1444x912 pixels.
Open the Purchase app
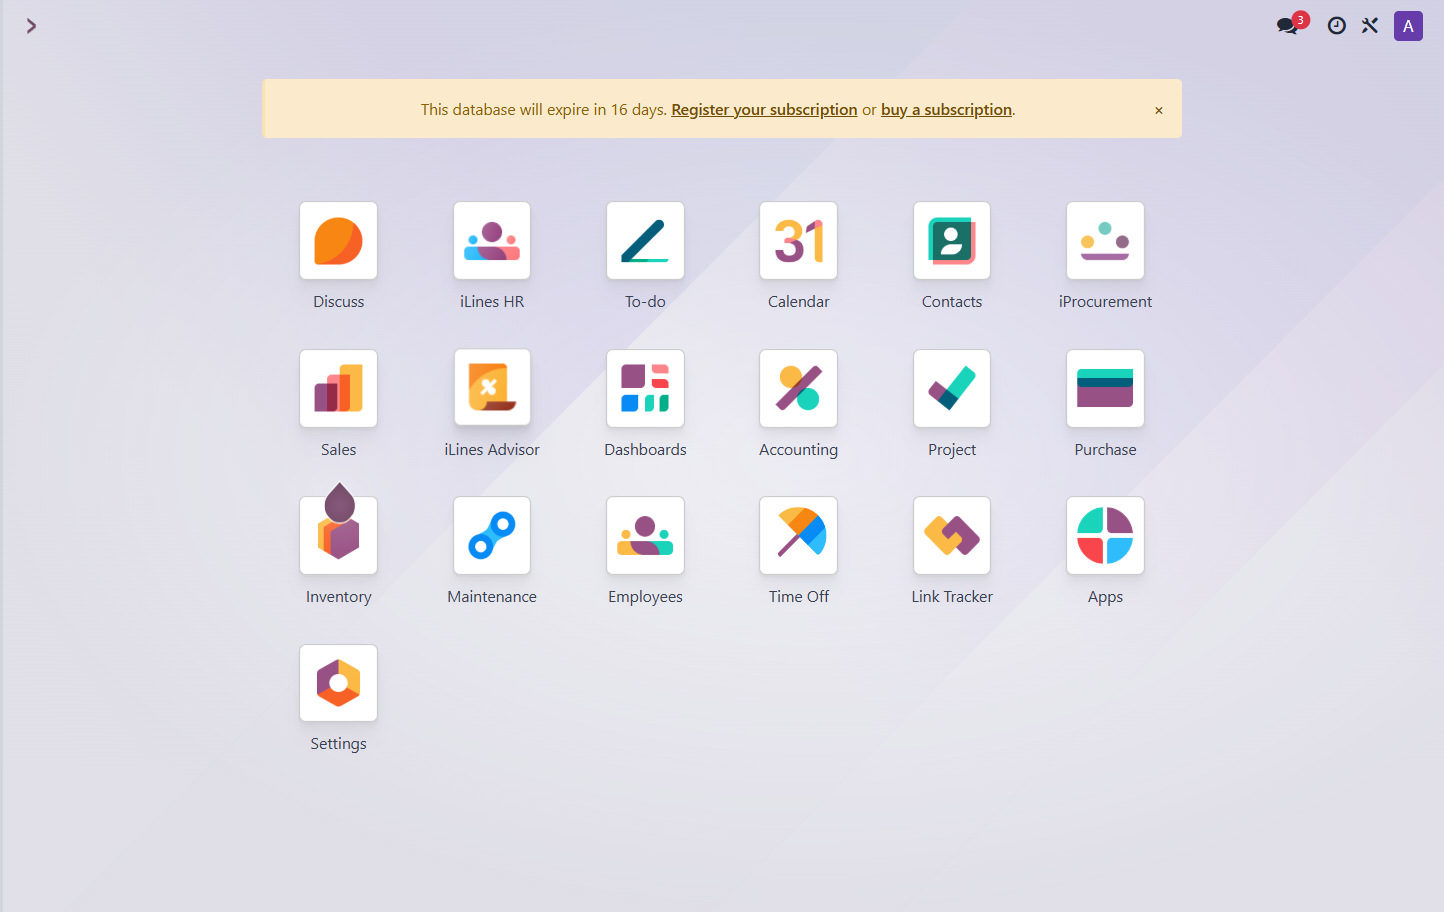tap(1105, 388)
